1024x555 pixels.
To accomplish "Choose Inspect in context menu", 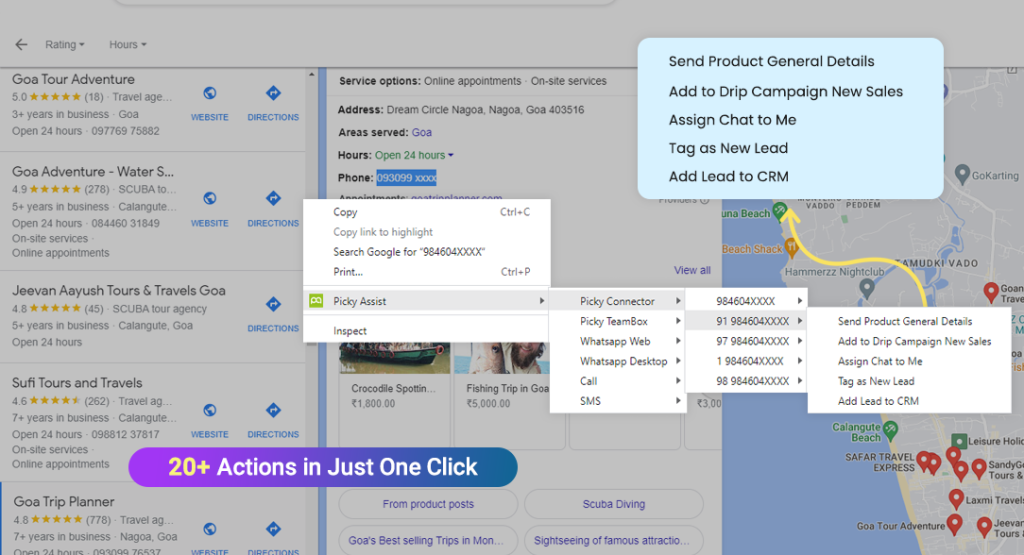I will [x=426, y=331].
